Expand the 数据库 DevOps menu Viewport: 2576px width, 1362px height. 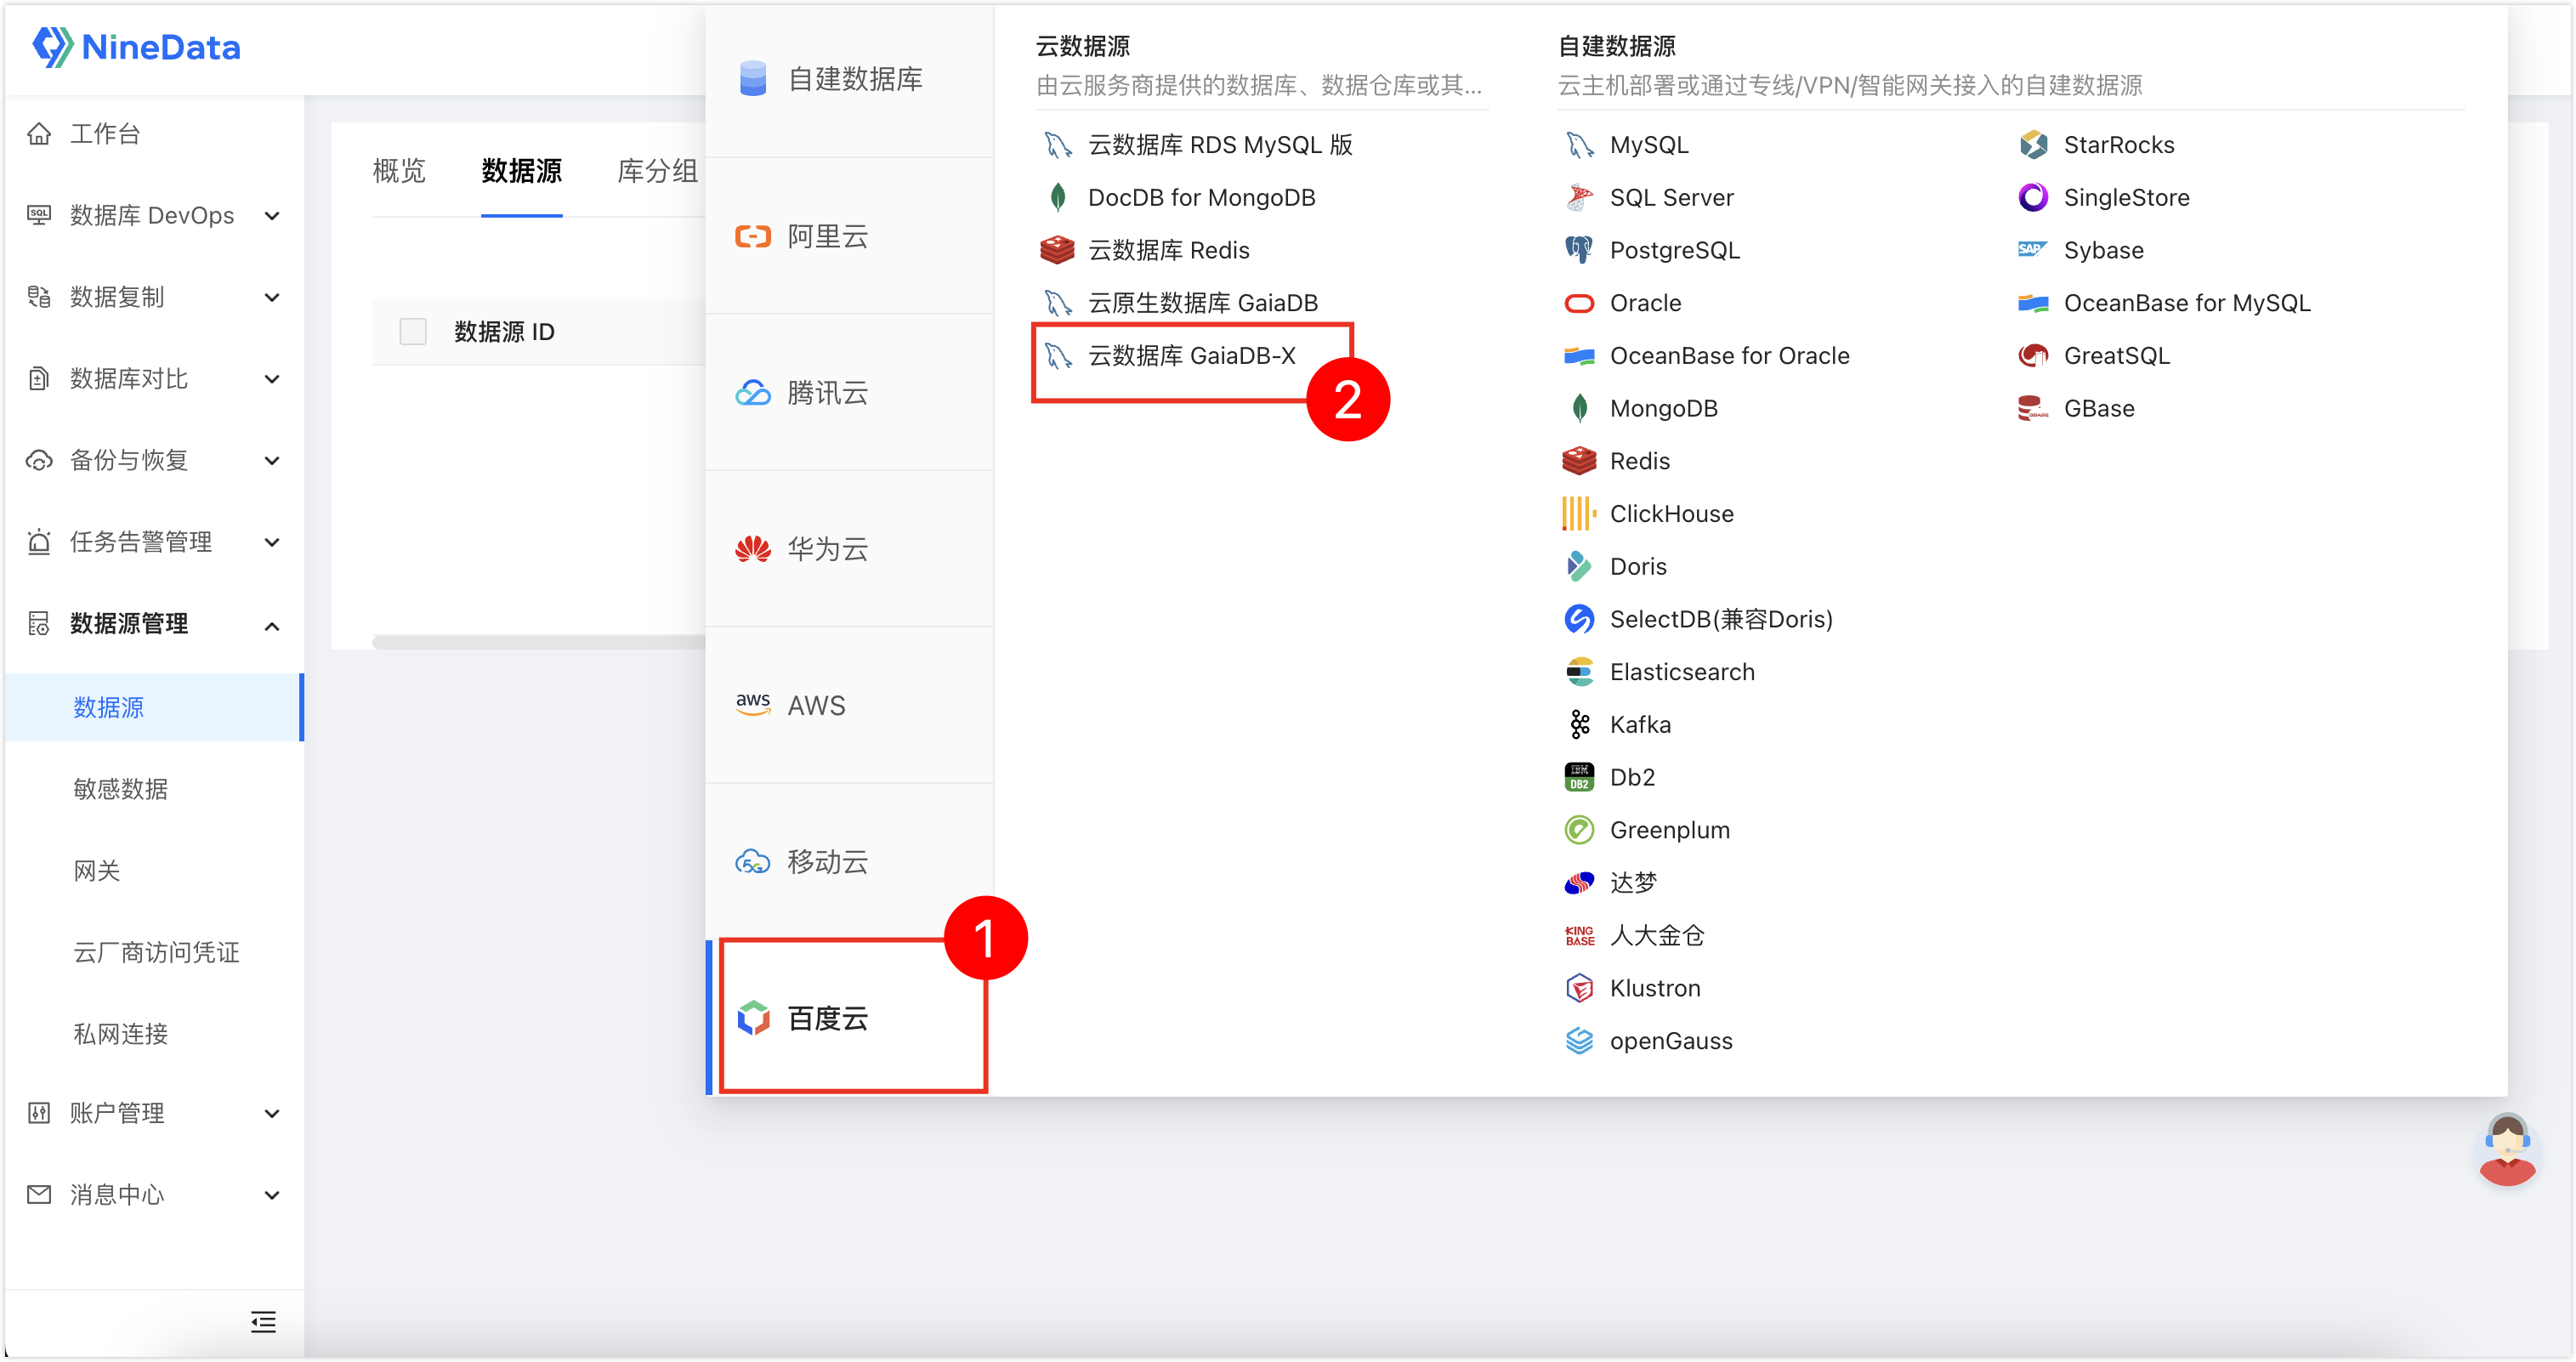pos(154,215)
